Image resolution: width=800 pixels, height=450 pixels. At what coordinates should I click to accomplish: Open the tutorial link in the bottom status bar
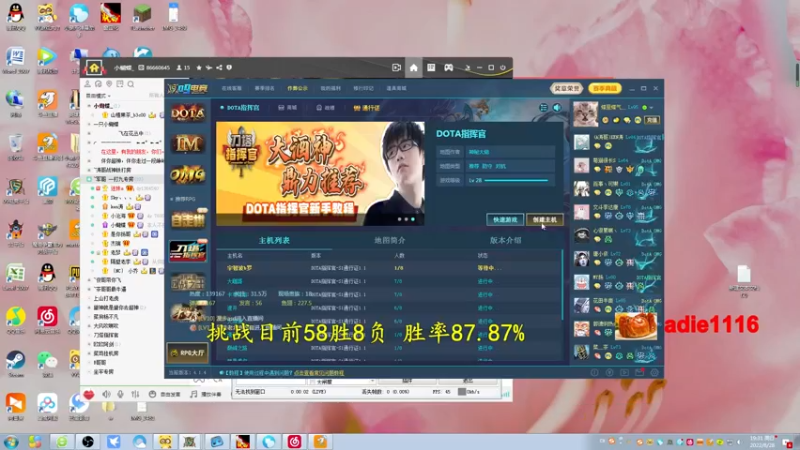click(x=319, y=373)
